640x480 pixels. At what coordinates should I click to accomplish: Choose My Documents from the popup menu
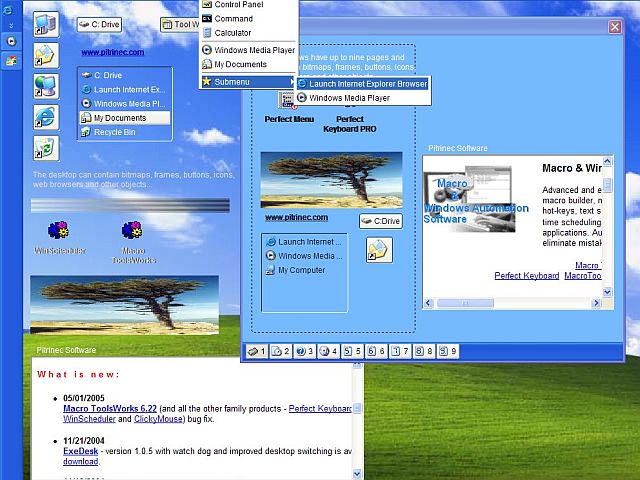click(x=248, y=64)
